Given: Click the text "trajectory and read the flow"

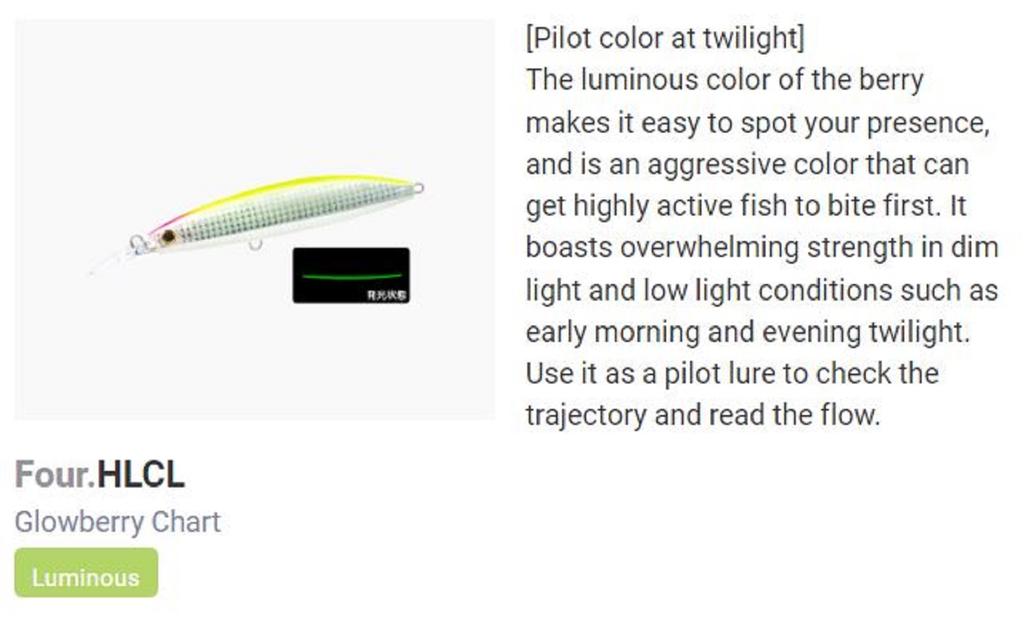Looking at the screenshot, I should point(702,415).
